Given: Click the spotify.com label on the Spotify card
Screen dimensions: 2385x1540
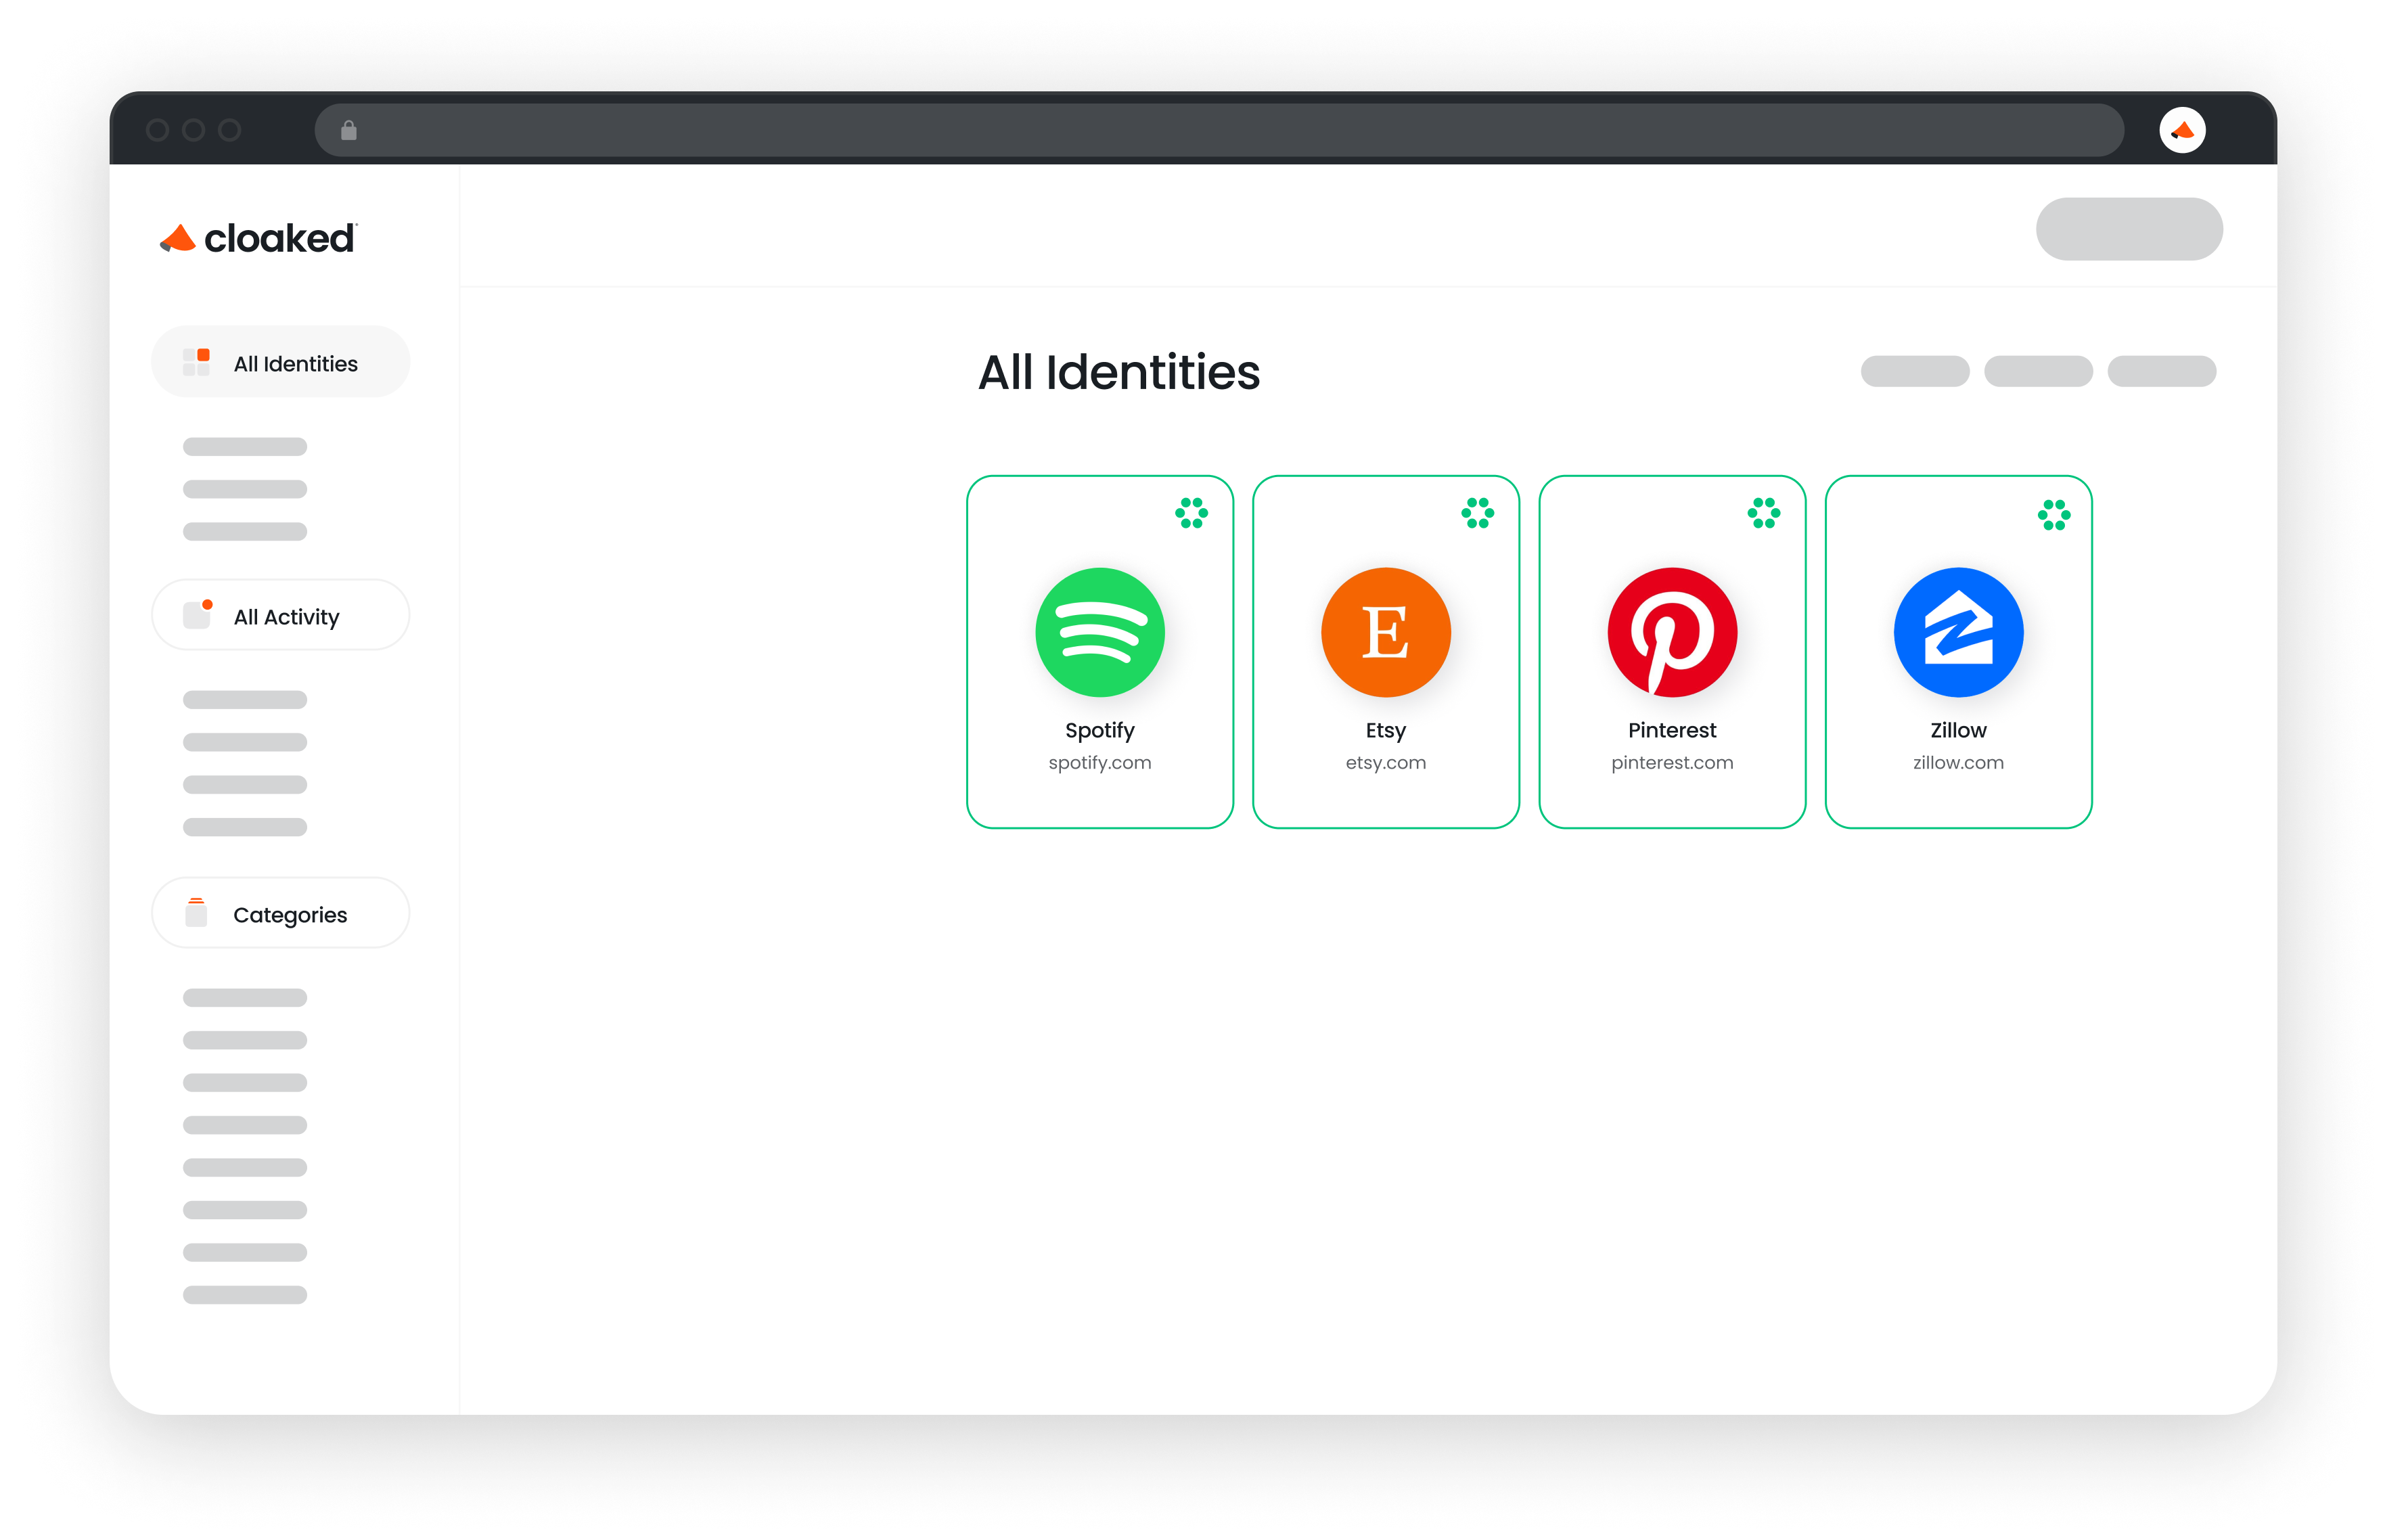Looking at the screenshot, I should click(x=1099, y=762).
